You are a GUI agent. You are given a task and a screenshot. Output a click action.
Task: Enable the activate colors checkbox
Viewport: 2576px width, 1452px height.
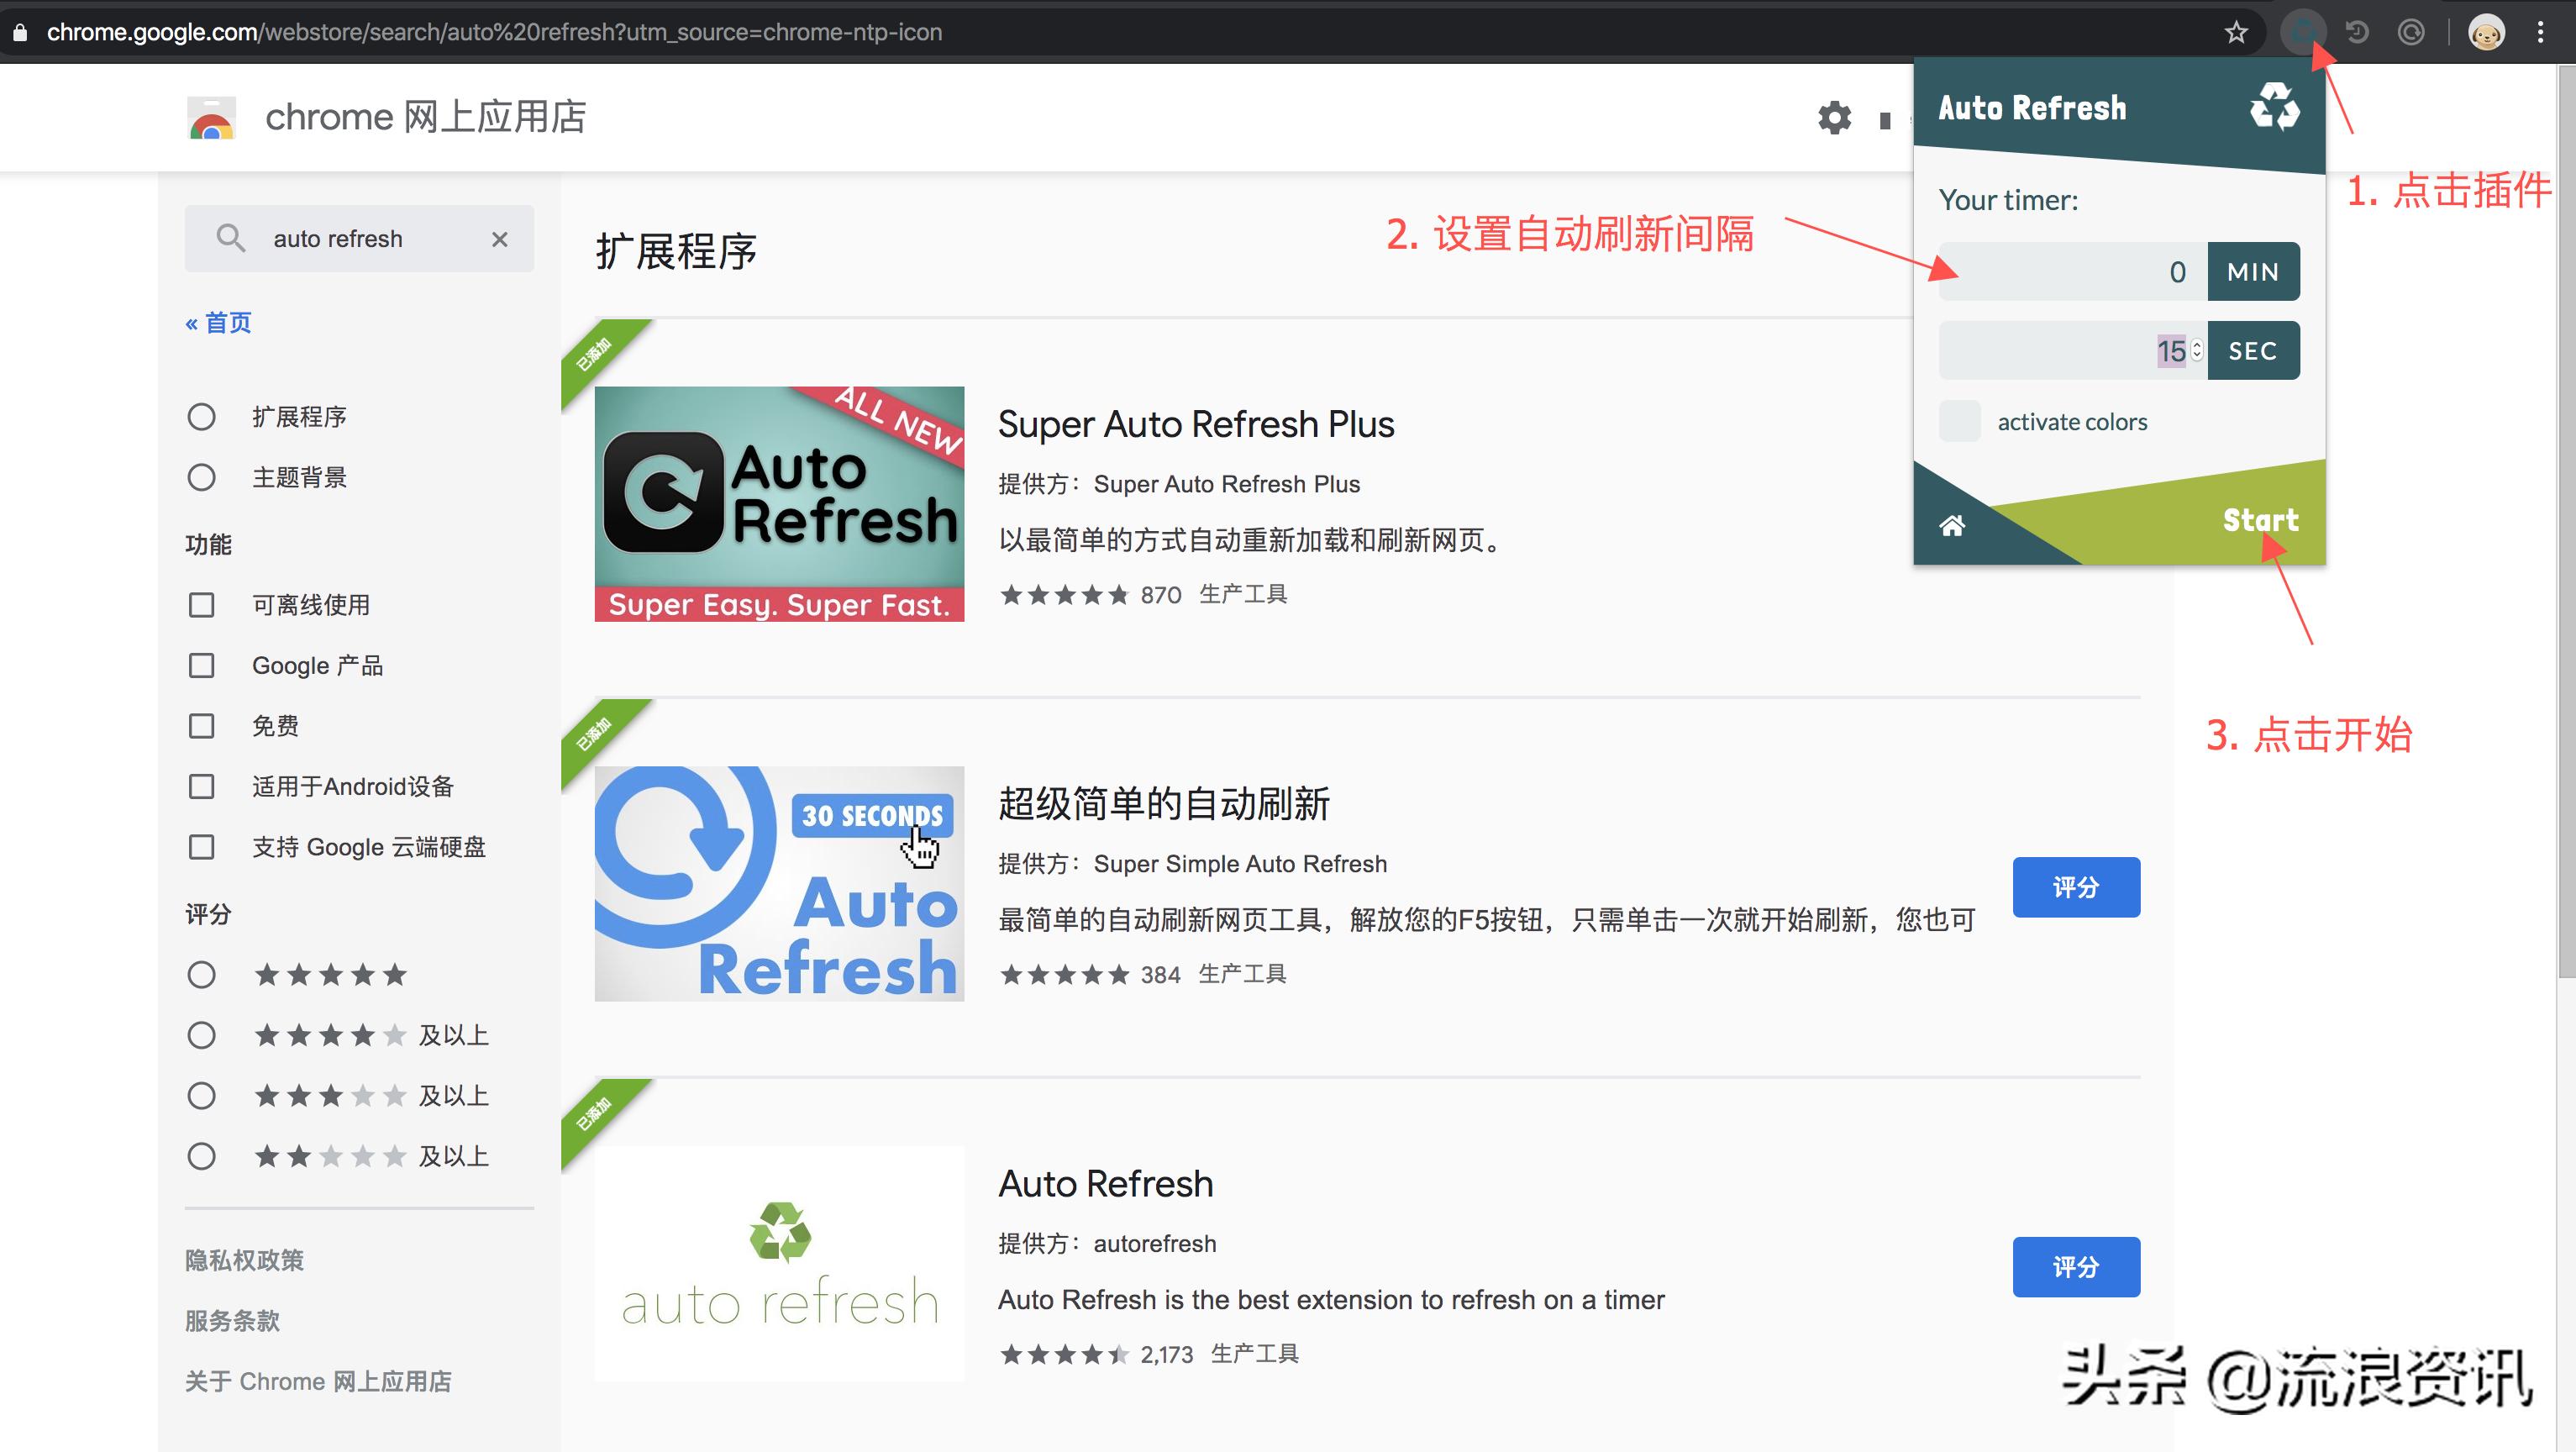point(1960,421)
